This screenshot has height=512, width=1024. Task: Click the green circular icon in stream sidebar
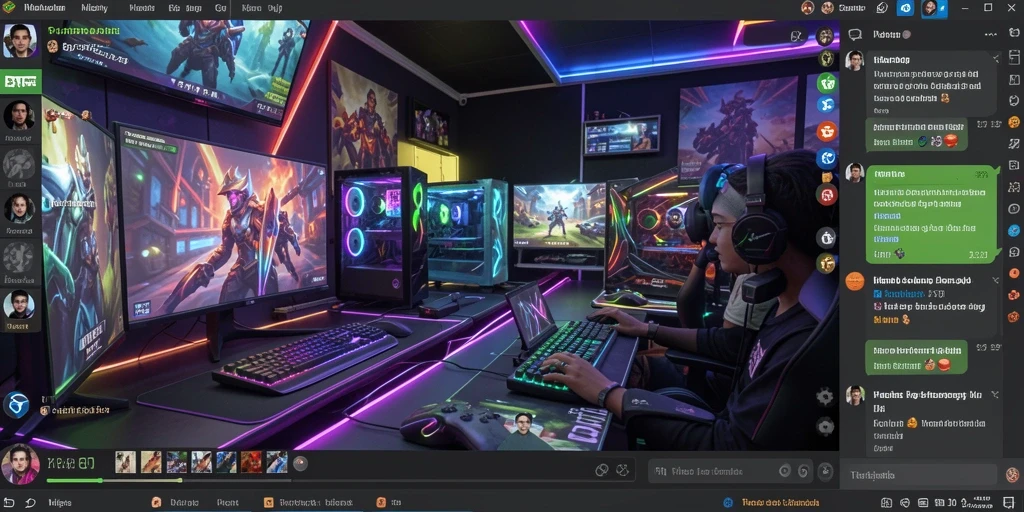pyautogui.click(x=827, y=82)
